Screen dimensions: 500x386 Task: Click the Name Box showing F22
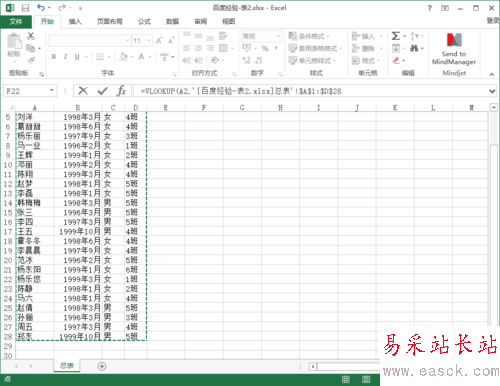[26, 91]
